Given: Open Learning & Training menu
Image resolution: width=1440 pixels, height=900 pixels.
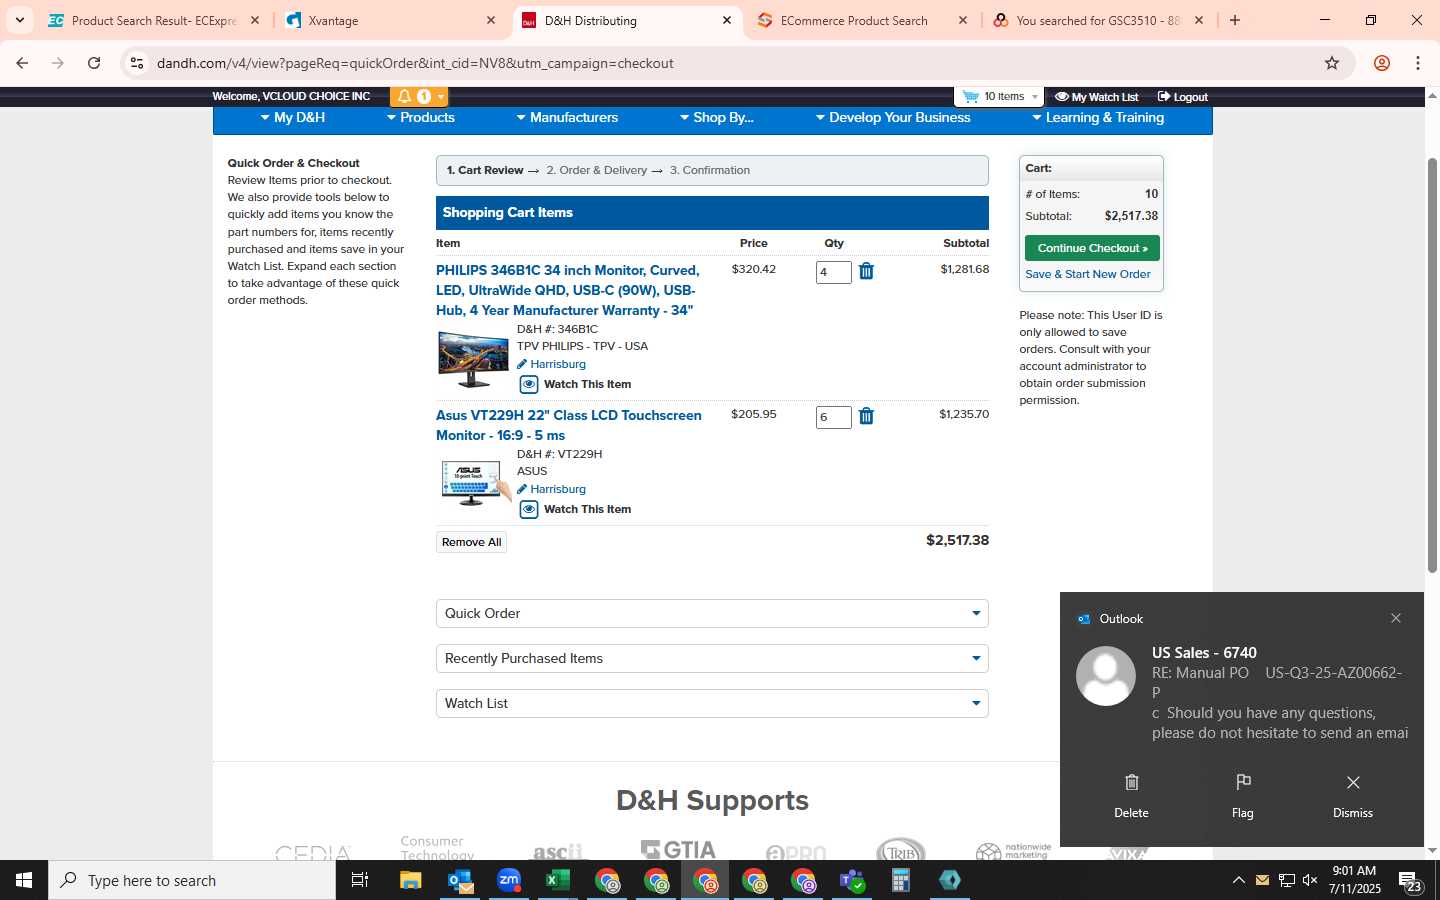Looking at the screenshot, I should coord(1098,118).
